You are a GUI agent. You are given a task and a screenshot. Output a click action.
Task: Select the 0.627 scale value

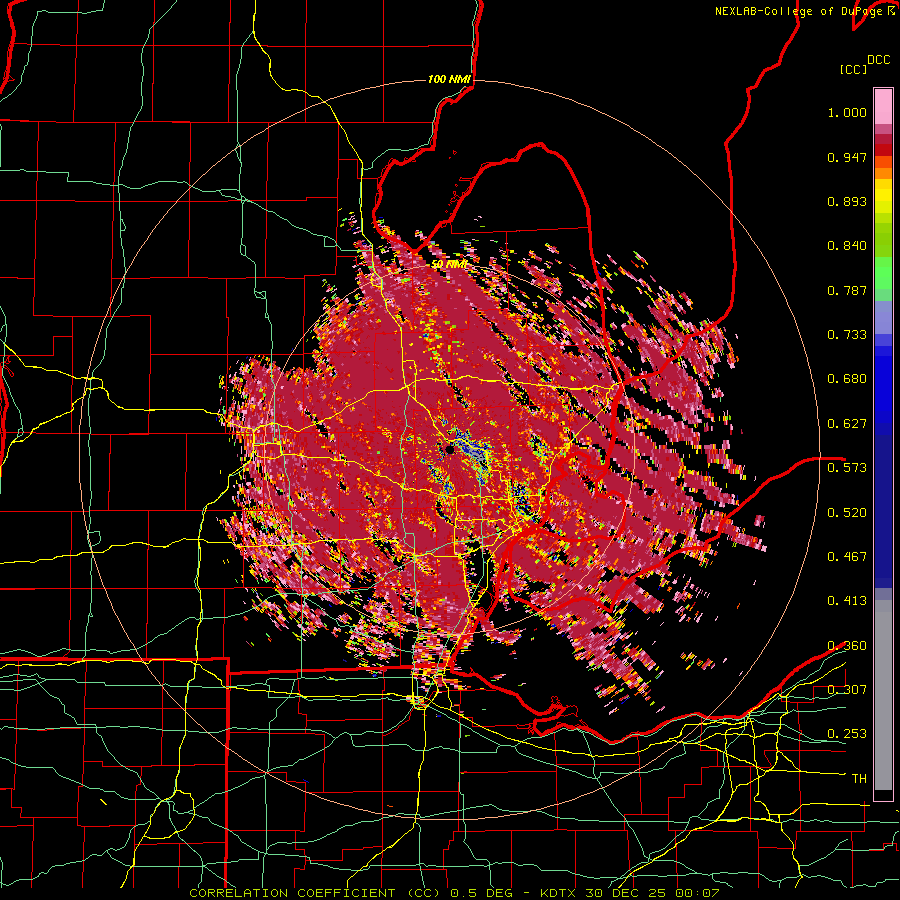(x=847, y=424)
